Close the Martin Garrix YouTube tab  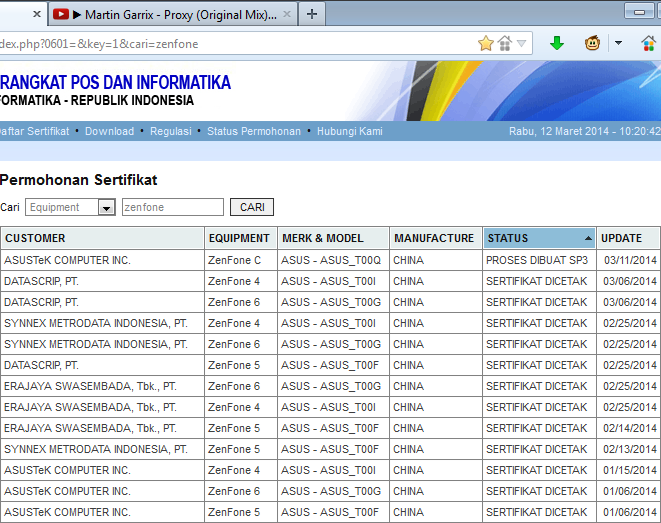click(286, 14)
